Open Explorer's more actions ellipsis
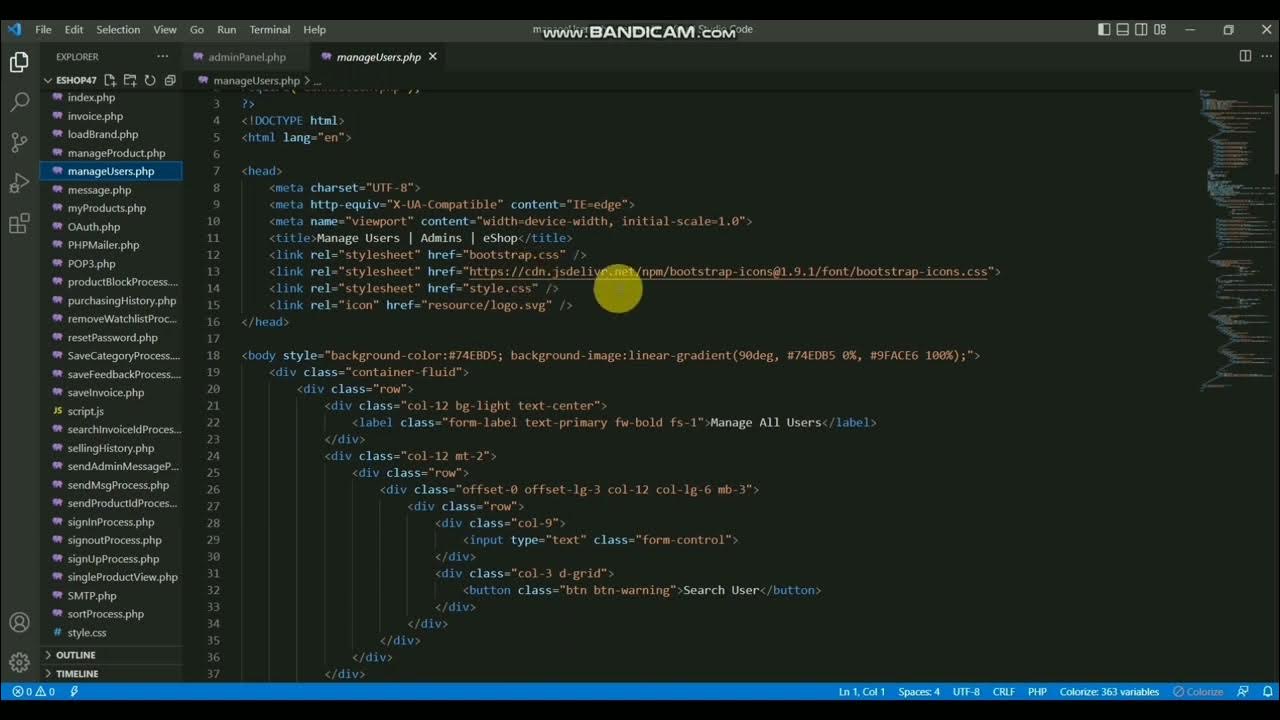Viewport: 1280px width, 720px height. (x=163, y=57)
